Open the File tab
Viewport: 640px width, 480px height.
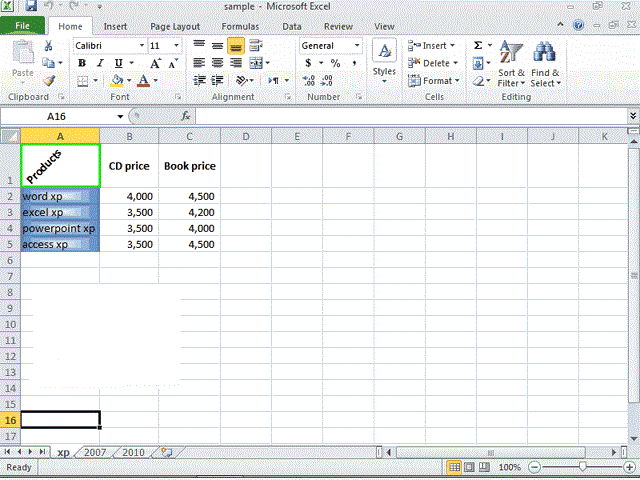(22, 26)
